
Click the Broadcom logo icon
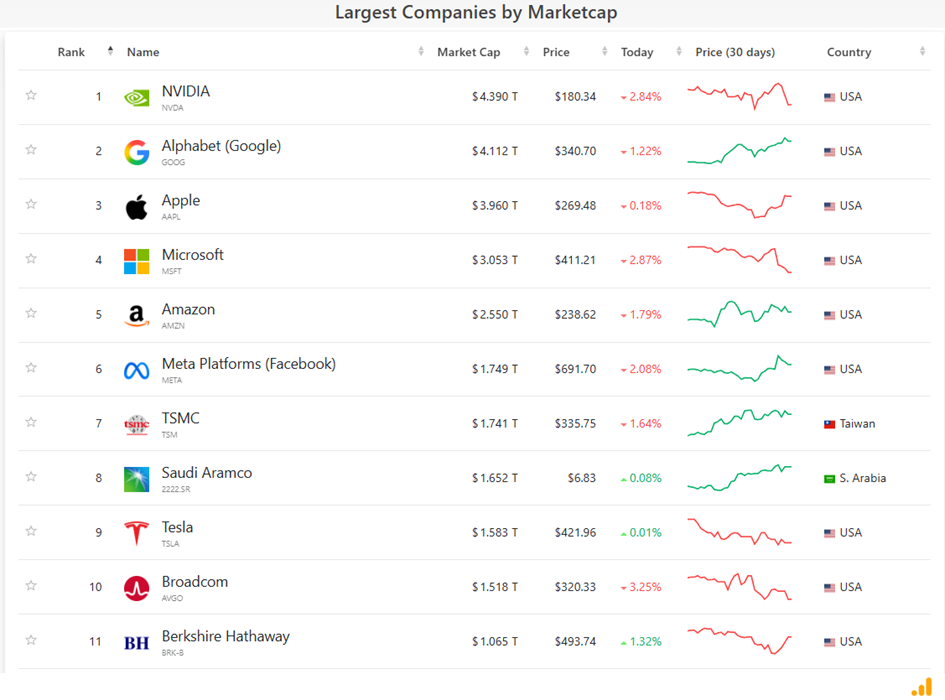137,588
